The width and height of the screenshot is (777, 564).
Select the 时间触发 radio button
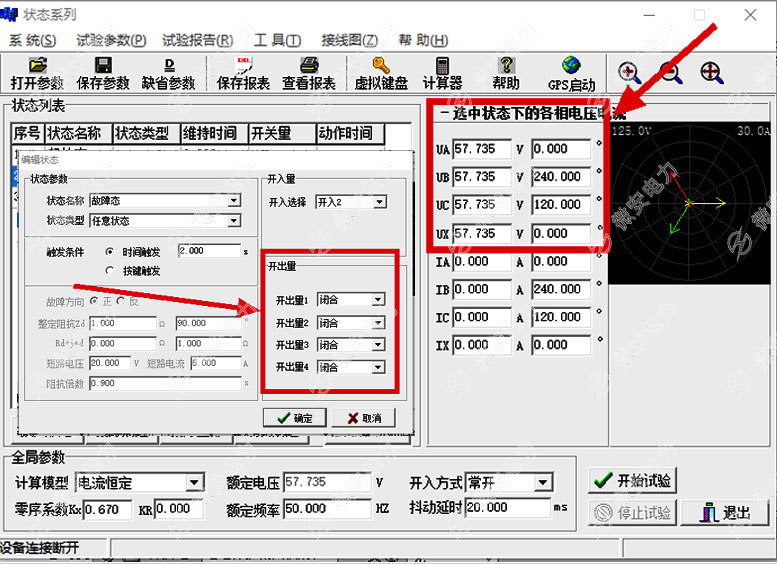pyautogui.click(x=110, y=252)
